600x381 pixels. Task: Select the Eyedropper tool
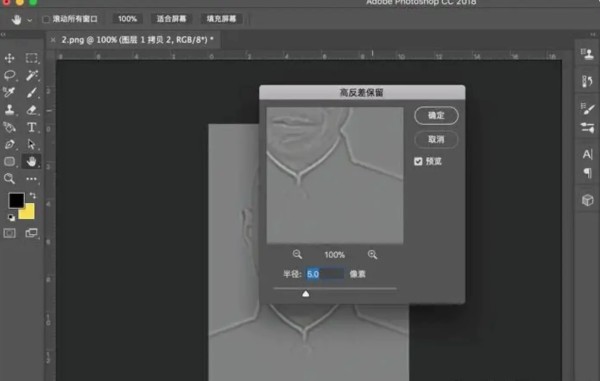(x=10, y=92)
